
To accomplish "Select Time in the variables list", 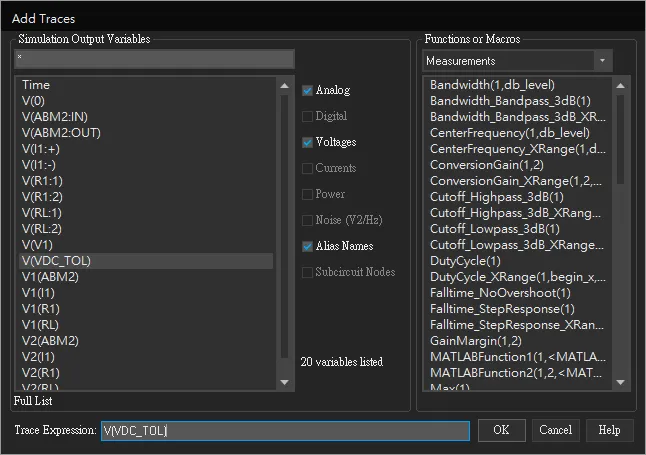I will pos(36,85).
